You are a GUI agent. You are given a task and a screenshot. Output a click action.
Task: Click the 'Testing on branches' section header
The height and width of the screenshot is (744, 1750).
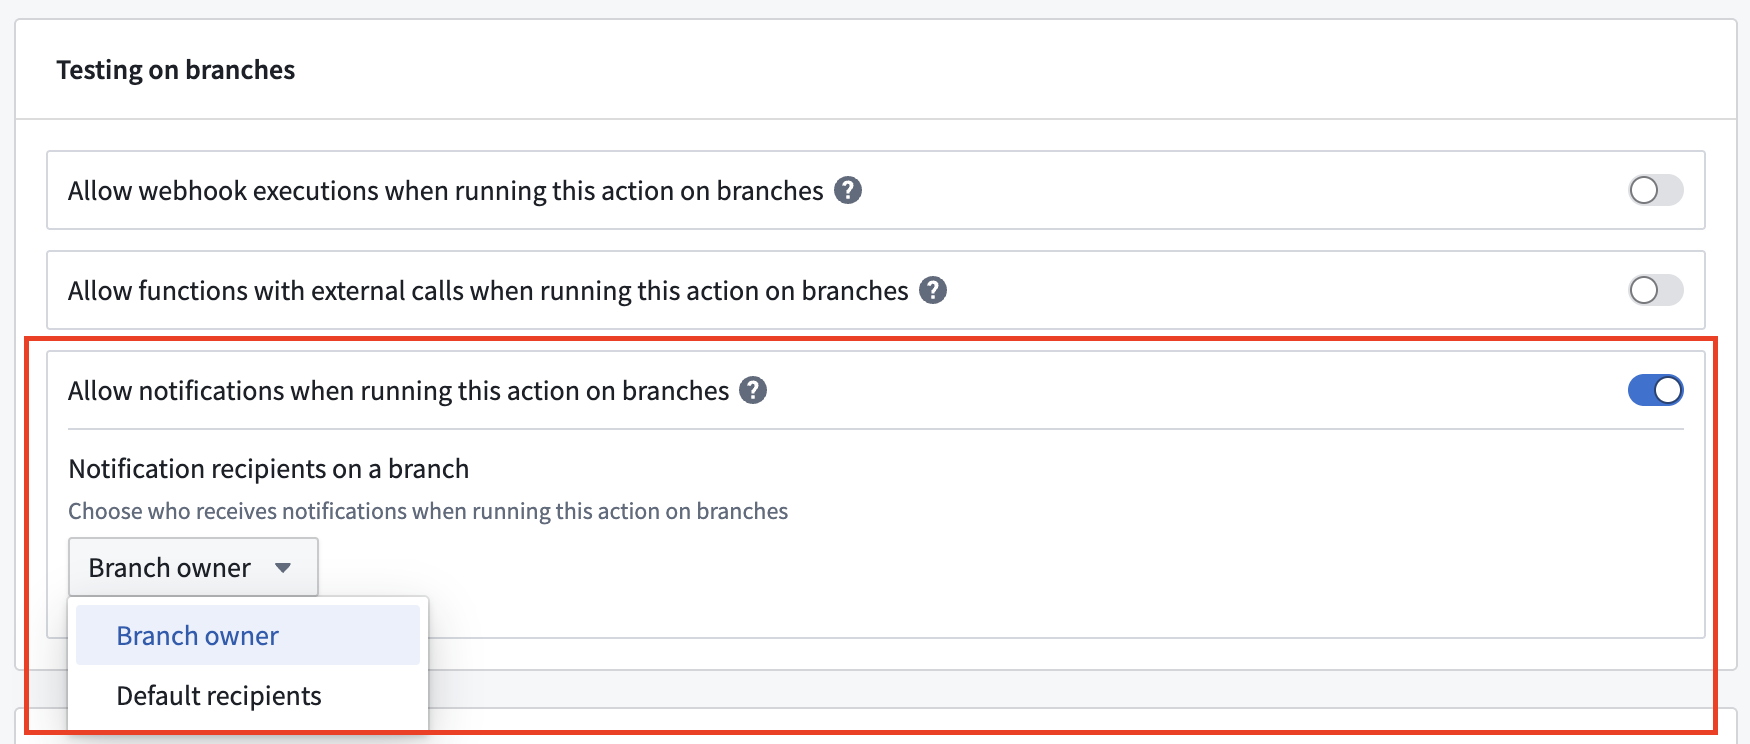click(176, 69)
